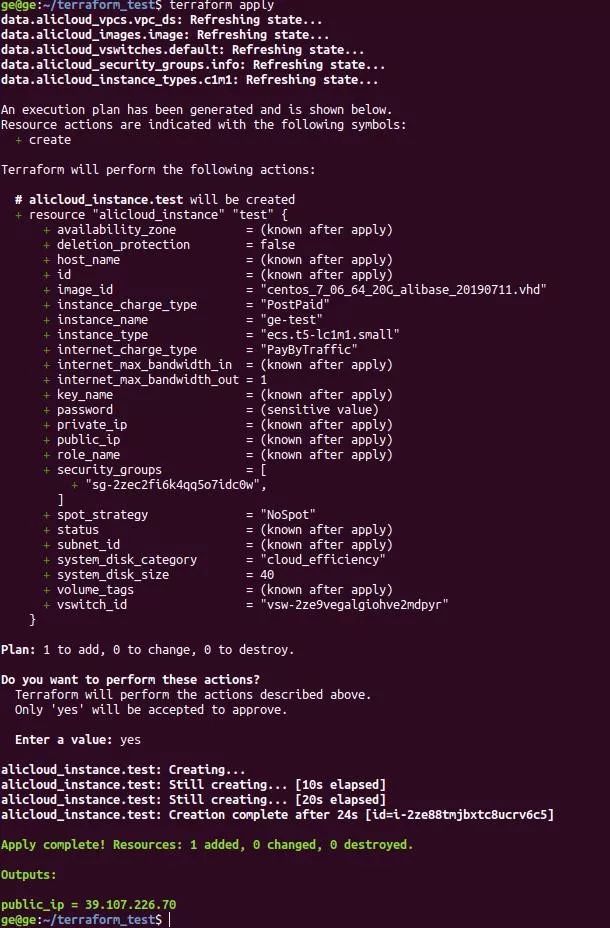610x928 pixels.
Task: Click the Do you want to perform prompt
Action: (x=130, y=679)
